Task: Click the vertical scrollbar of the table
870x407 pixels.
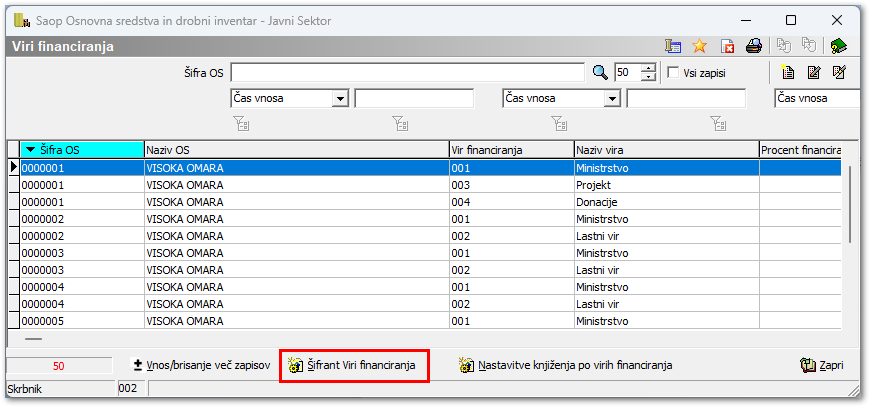Action: pos(849,203)
